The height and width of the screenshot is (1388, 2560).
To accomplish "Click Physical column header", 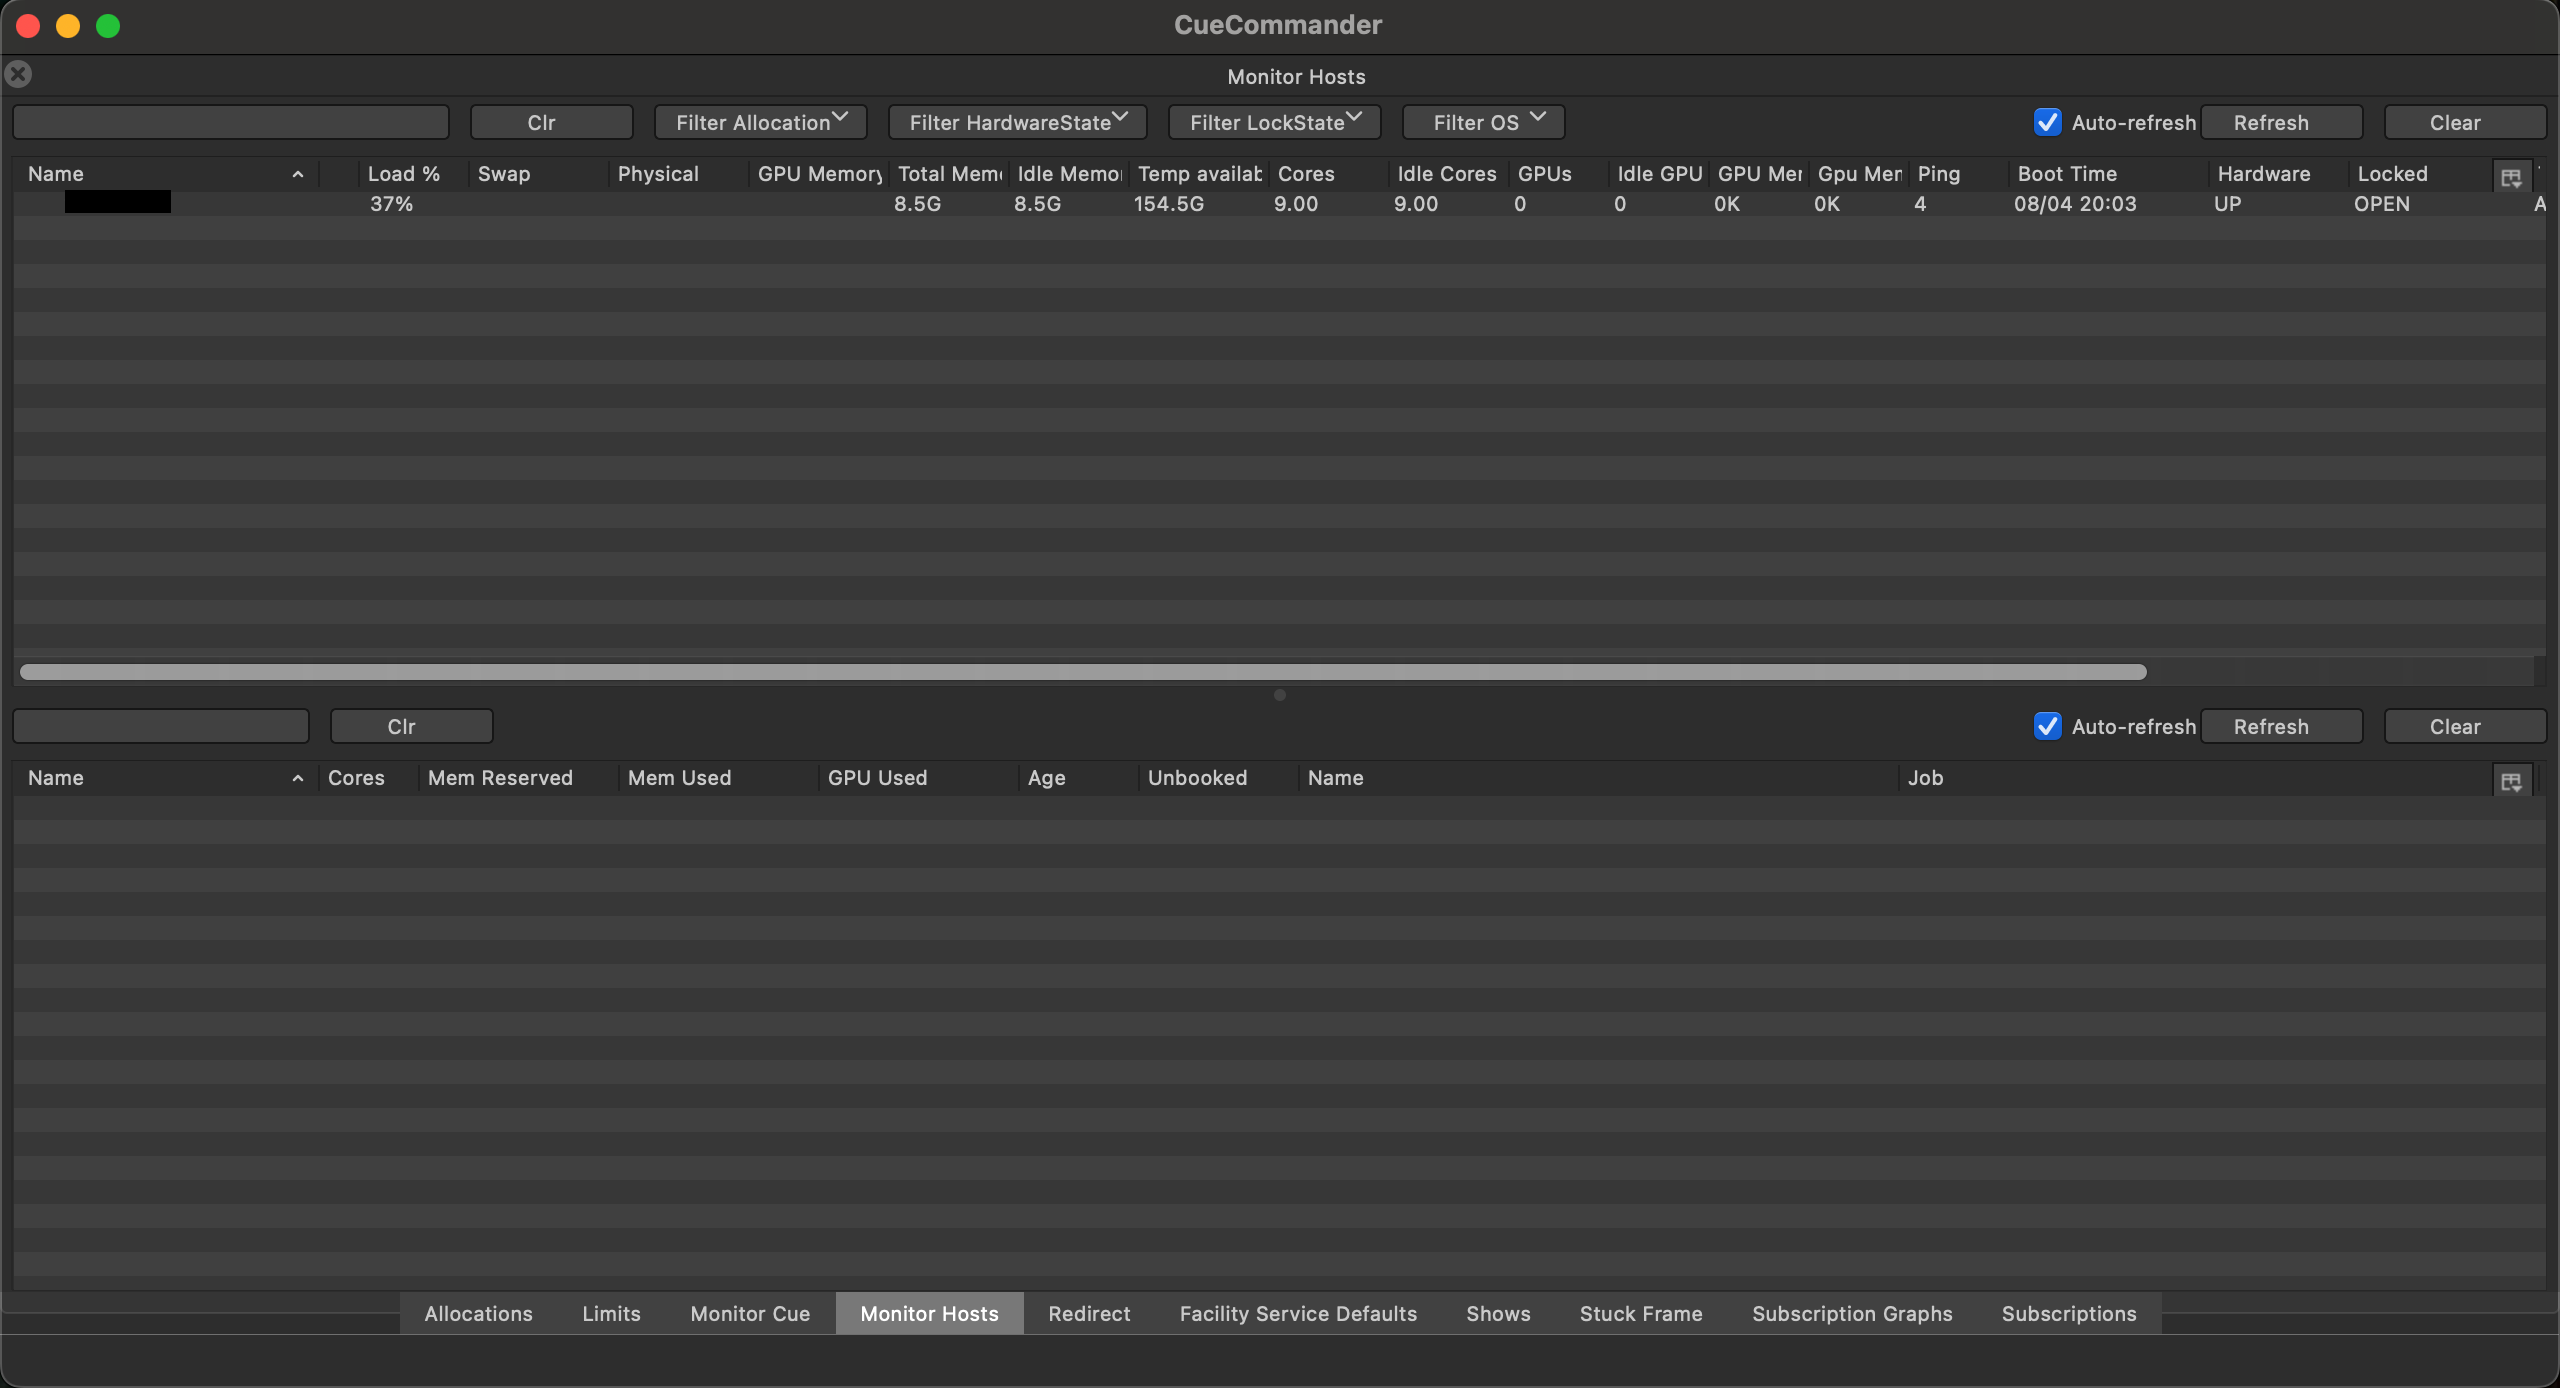I will coord(678,174).
